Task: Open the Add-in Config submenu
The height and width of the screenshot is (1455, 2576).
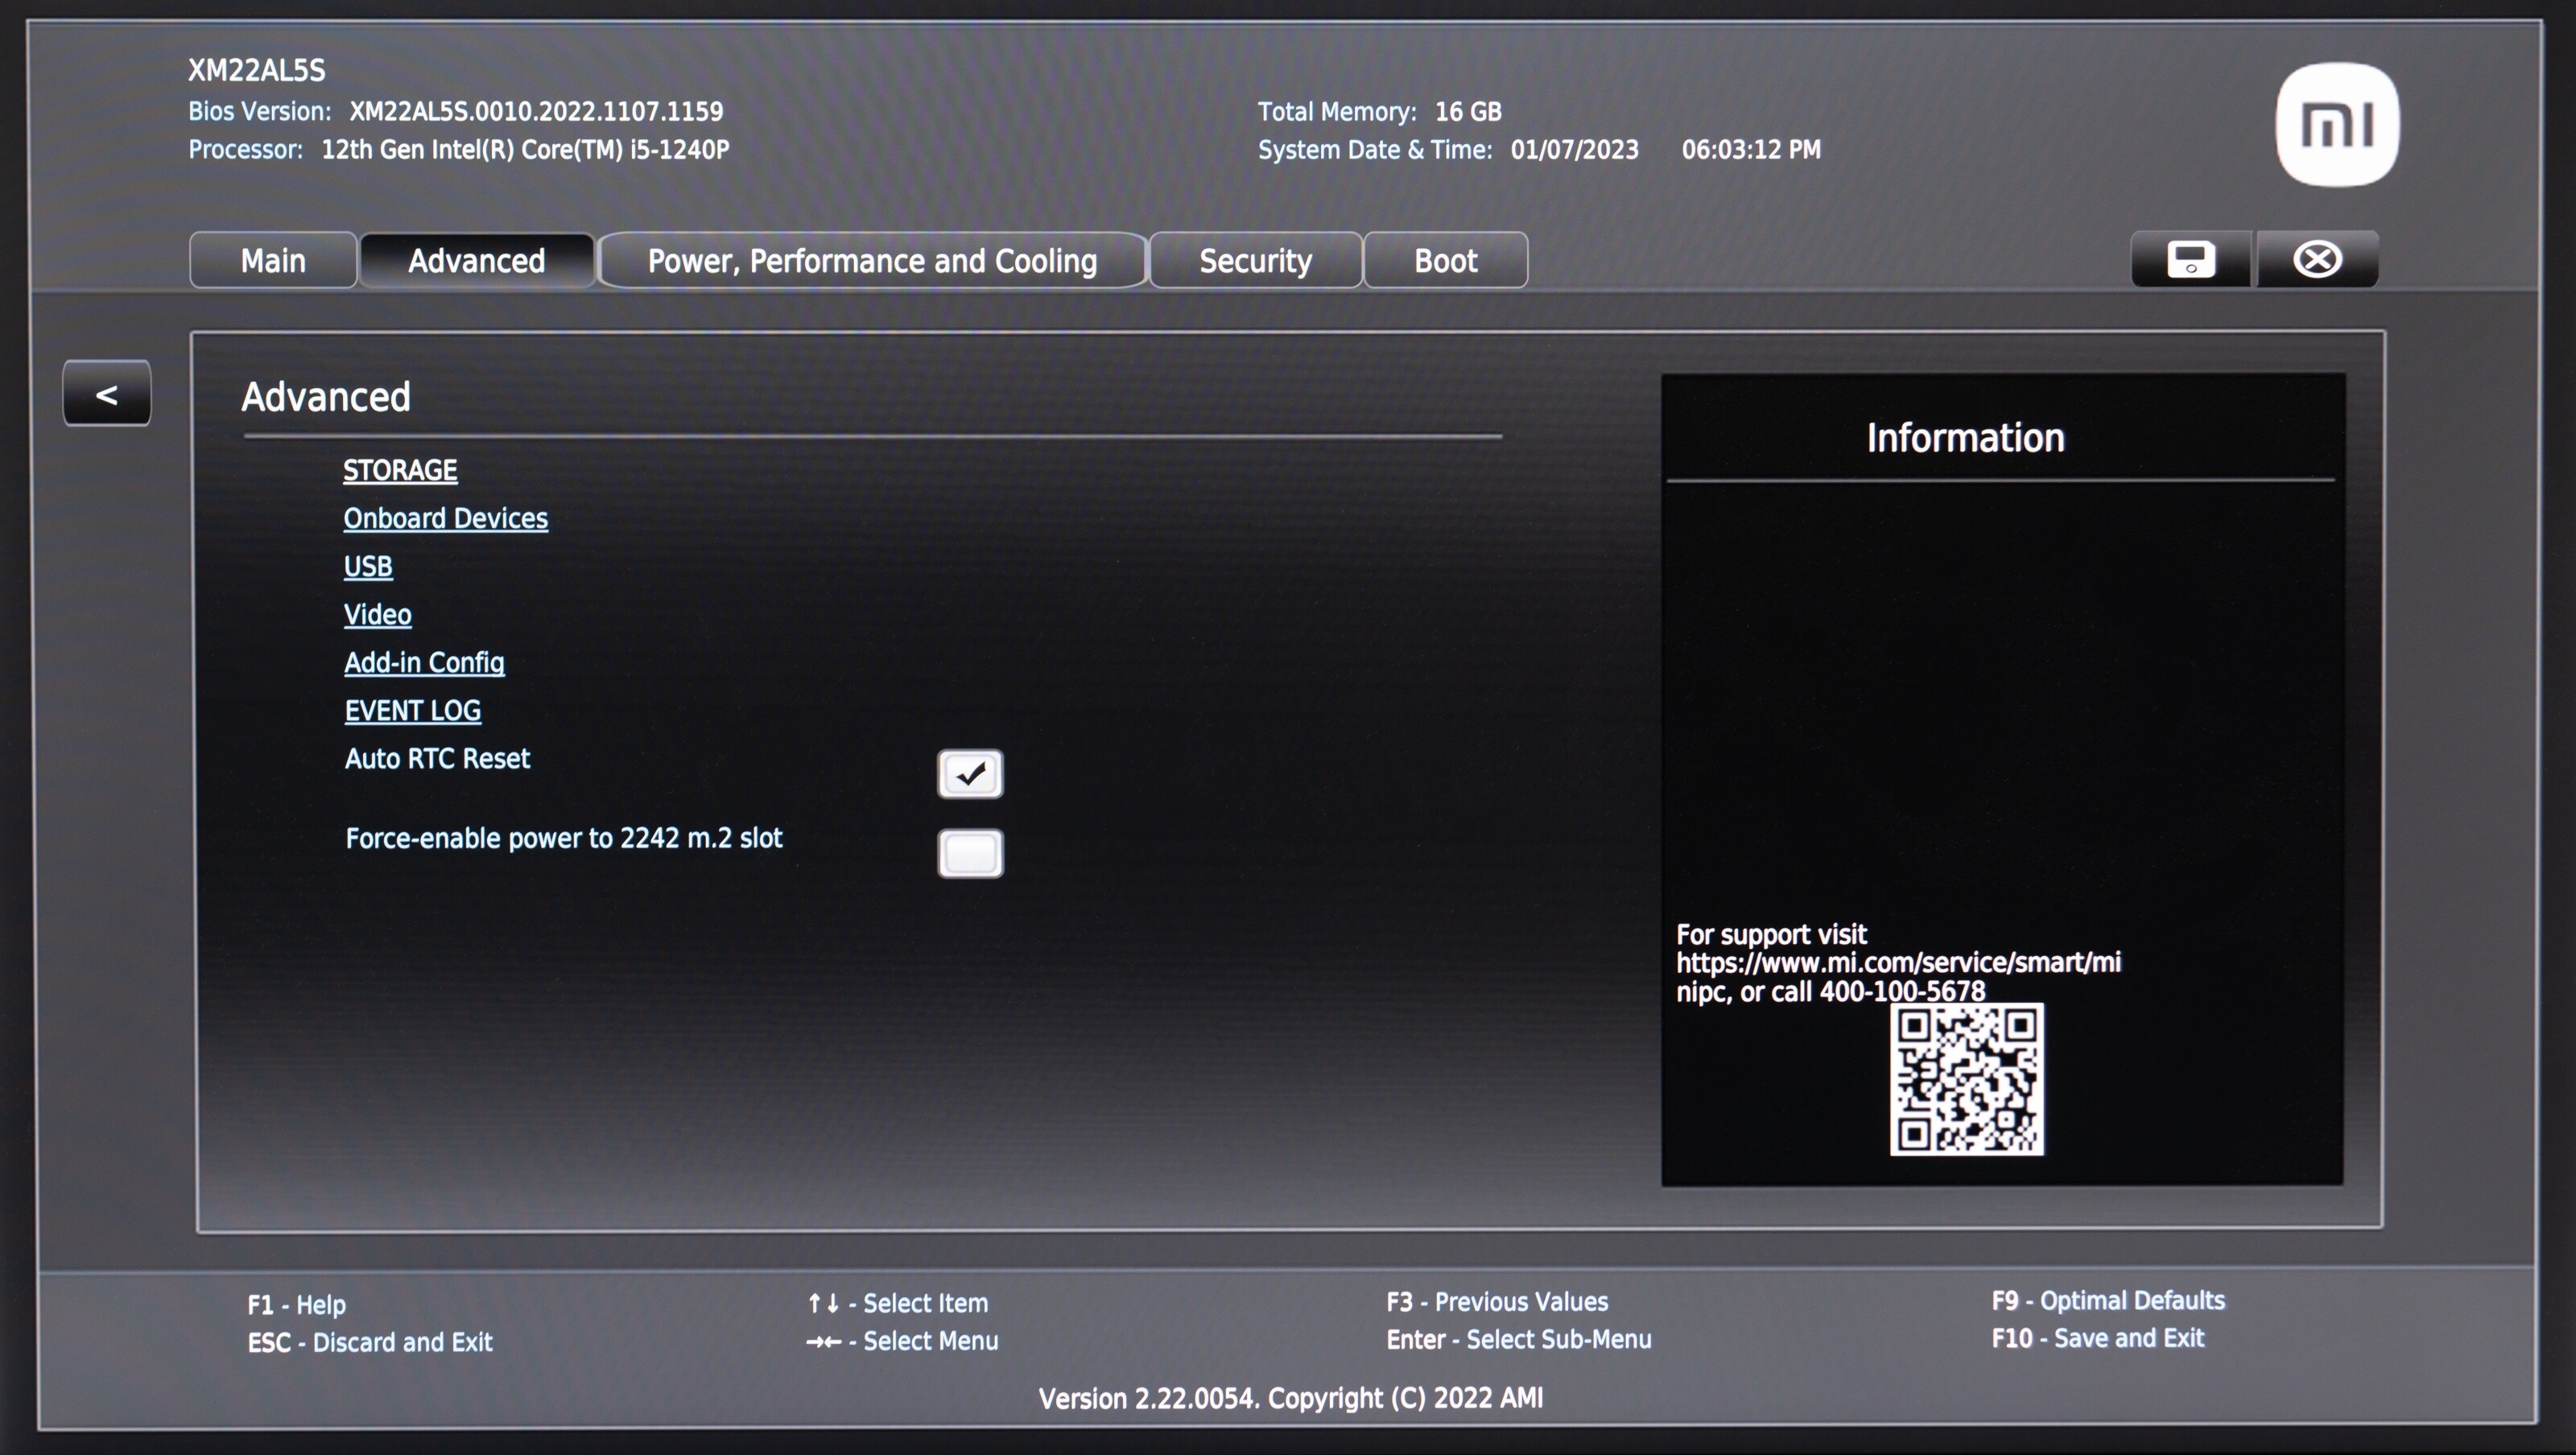Action: click(424, 662)
